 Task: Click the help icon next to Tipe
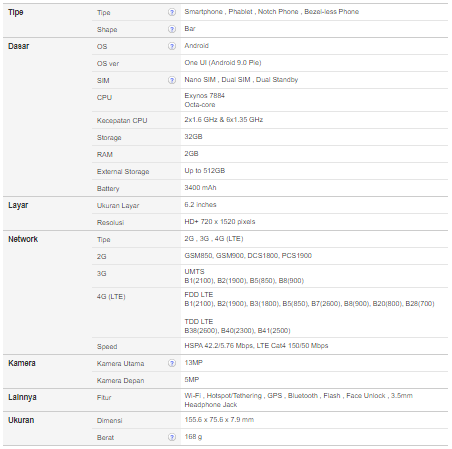172,12
